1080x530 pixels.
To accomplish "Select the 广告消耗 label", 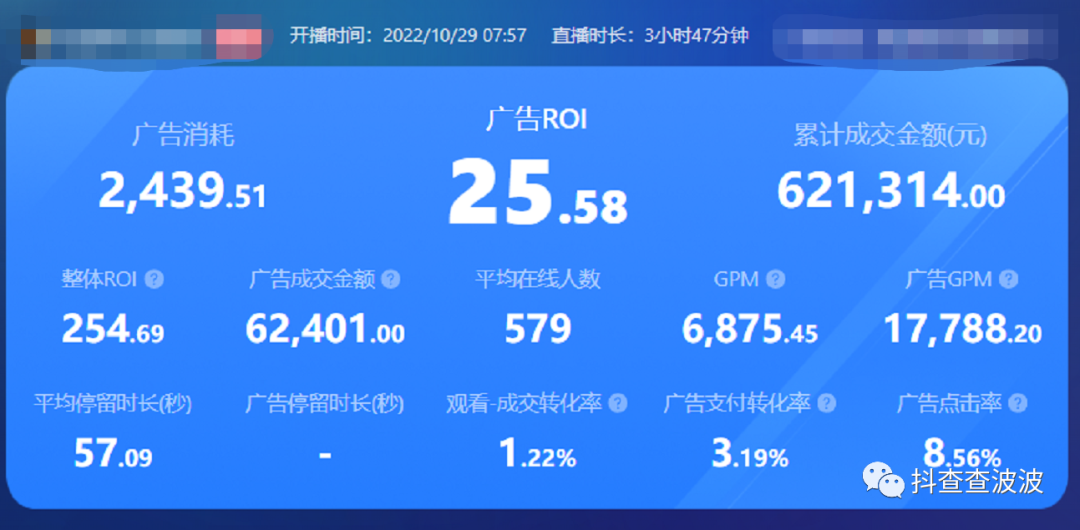I will [x=183, y=136].
